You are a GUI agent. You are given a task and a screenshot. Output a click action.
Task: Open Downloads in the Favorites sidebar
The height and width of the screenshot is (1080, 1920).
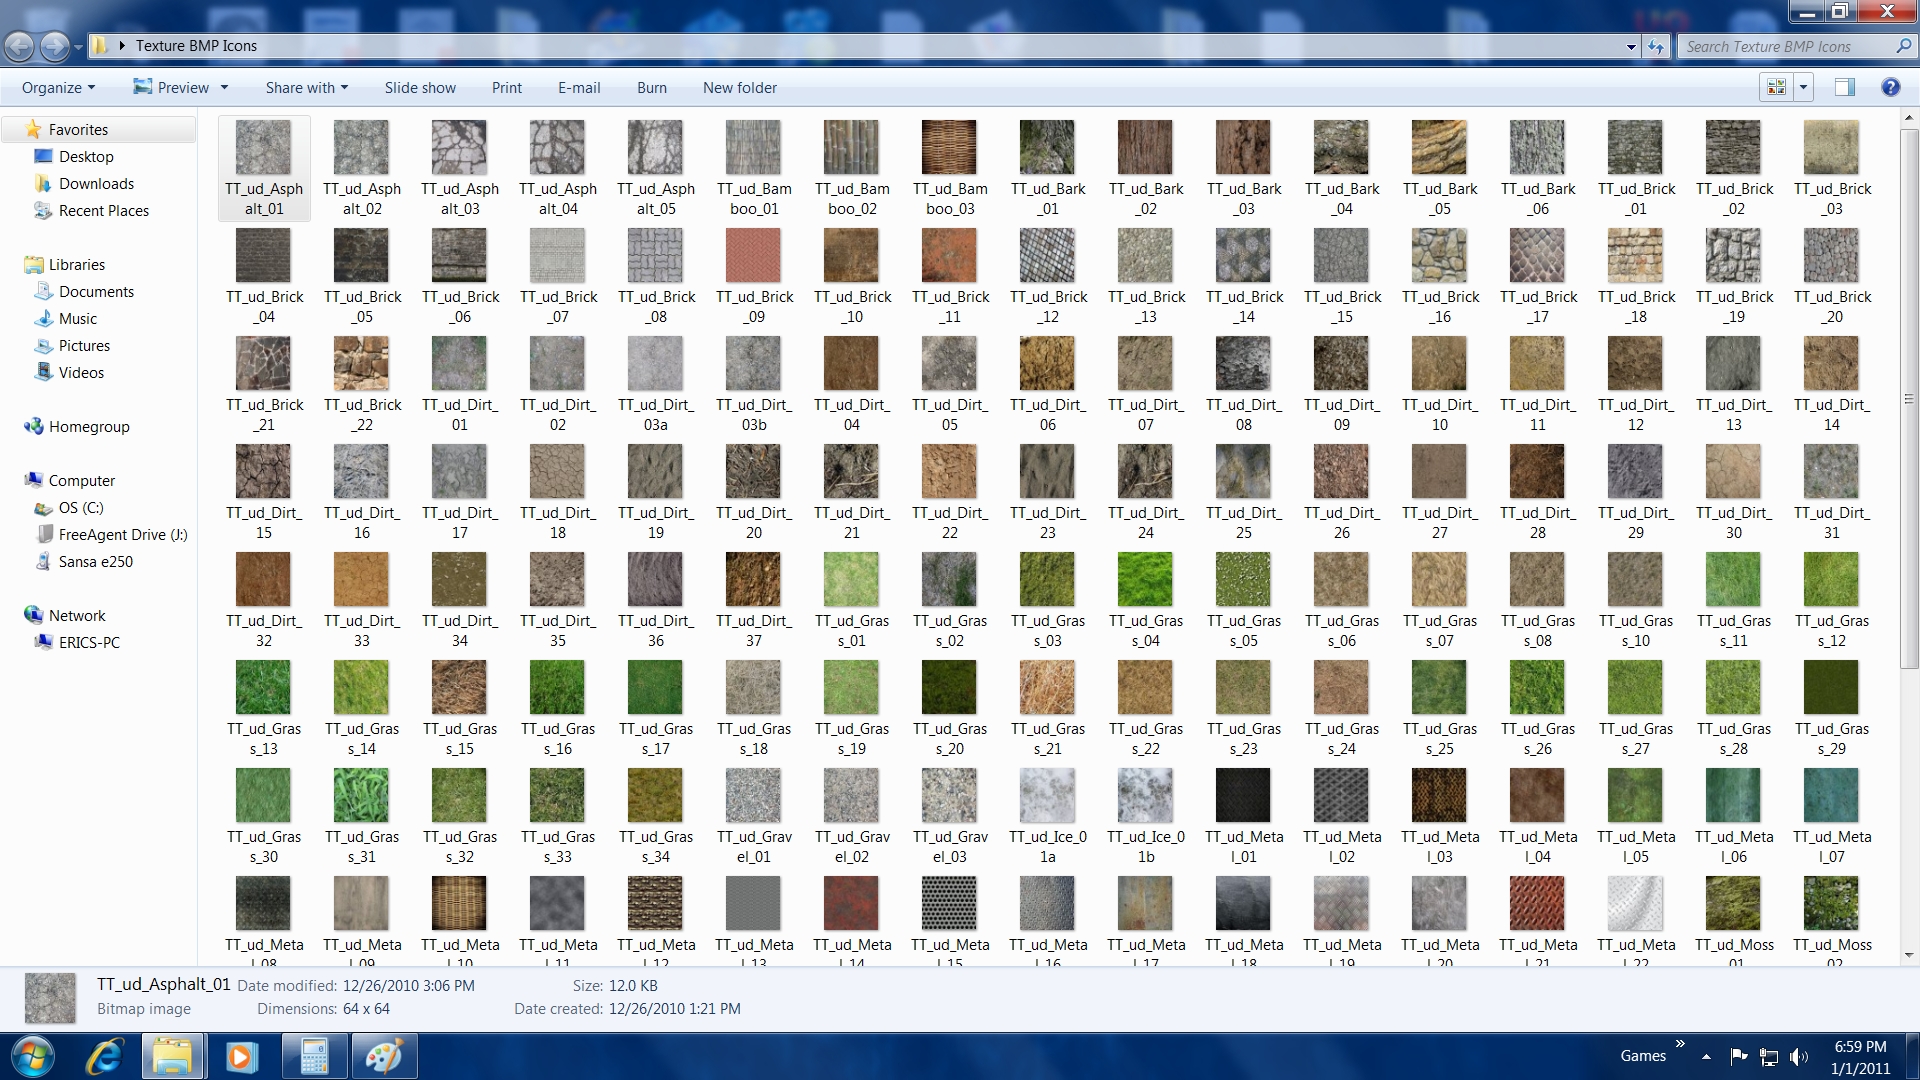pos(96,184)
